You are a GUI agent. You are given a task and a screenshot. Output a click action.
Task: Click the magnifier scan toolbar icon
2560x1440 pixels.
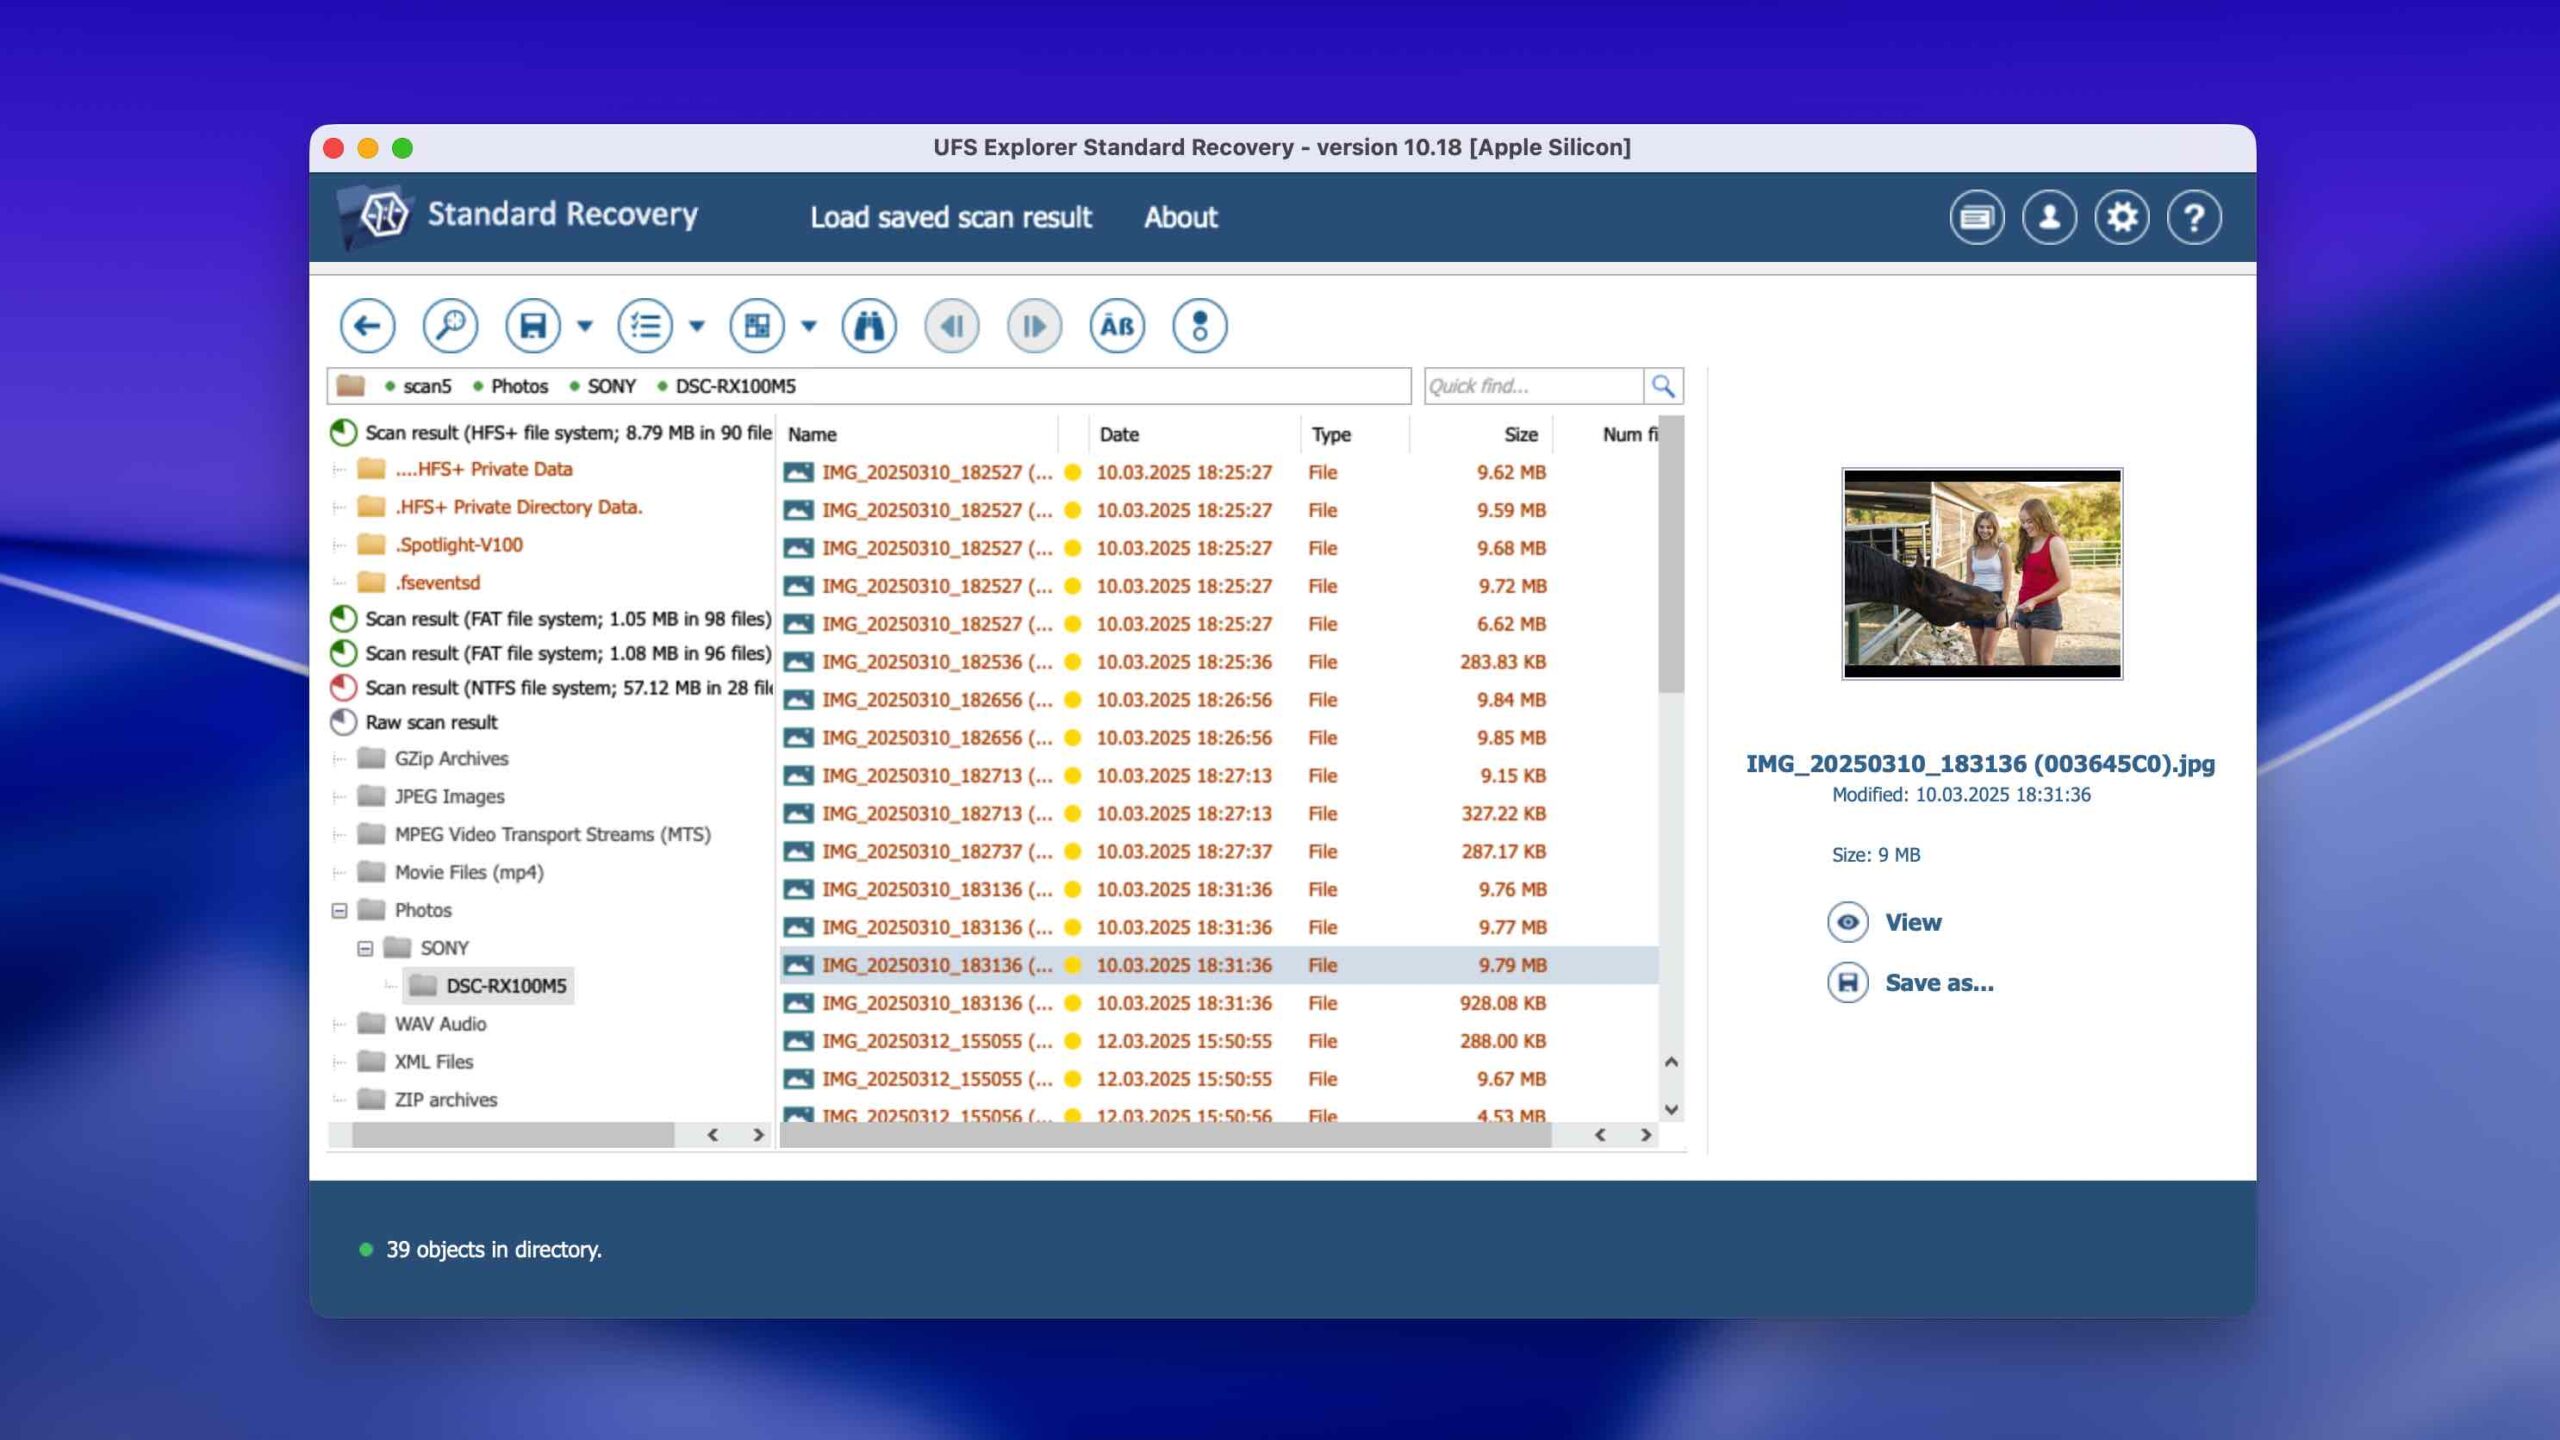[450, 326]
